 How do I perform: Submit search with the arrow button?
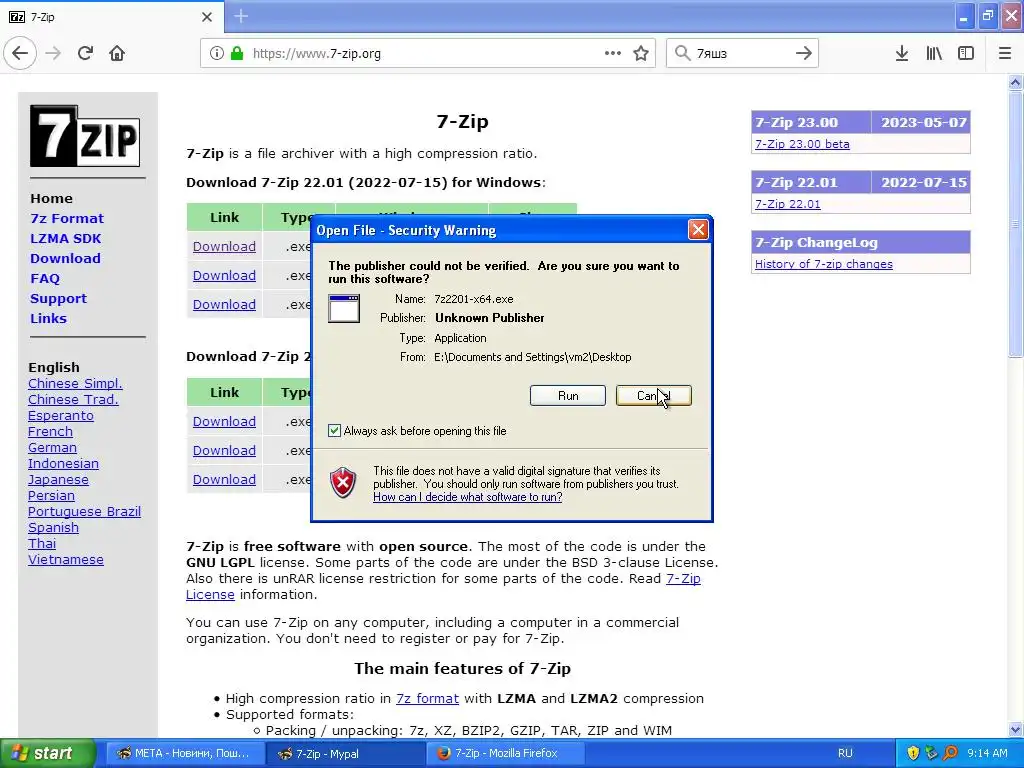[804, 54]
